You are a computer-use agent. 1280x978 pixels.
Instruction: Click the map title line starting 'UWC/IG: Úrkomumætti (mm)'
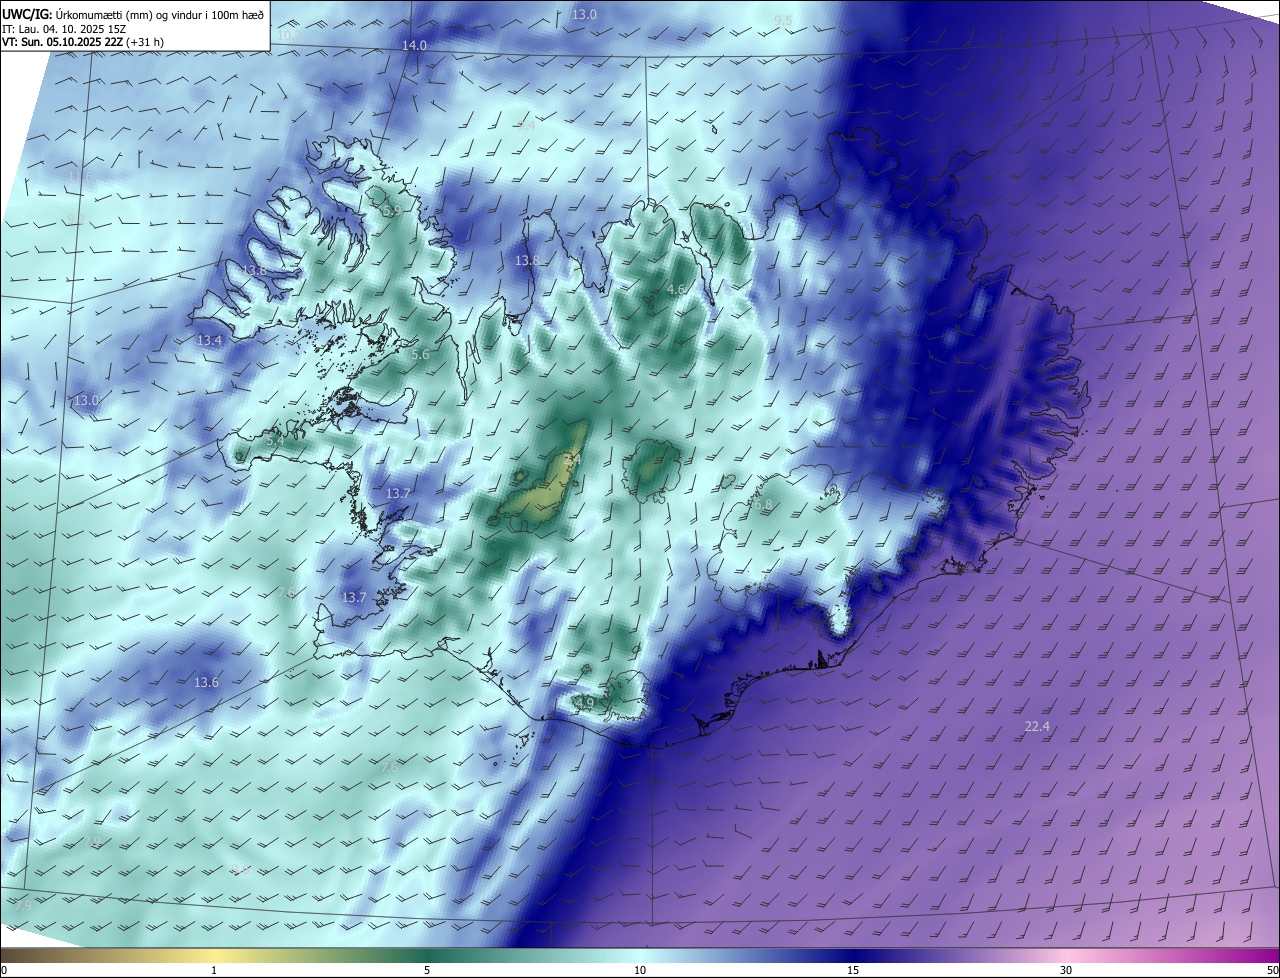133,13
